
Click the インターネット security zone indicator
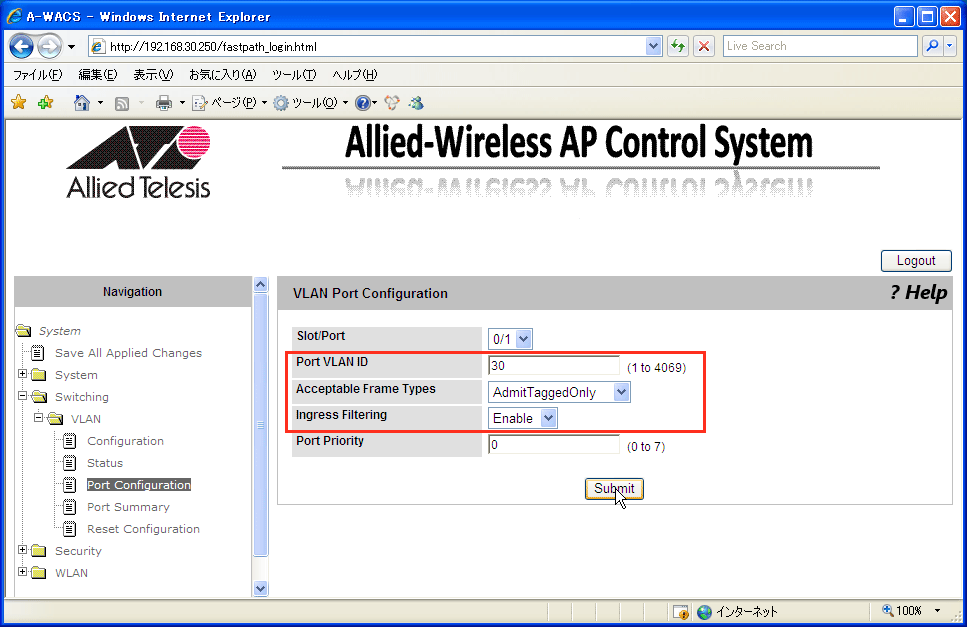point(738,612)
